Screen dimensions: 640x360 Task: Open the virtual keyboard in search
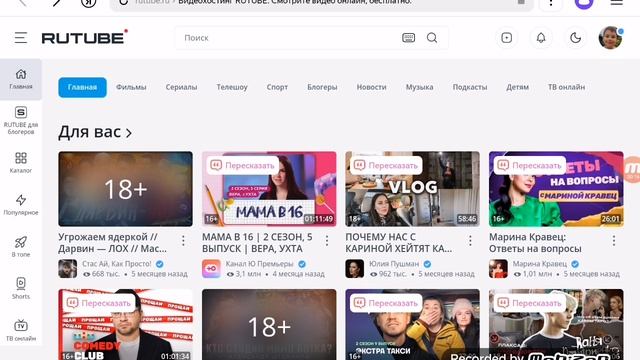point(409,38)
